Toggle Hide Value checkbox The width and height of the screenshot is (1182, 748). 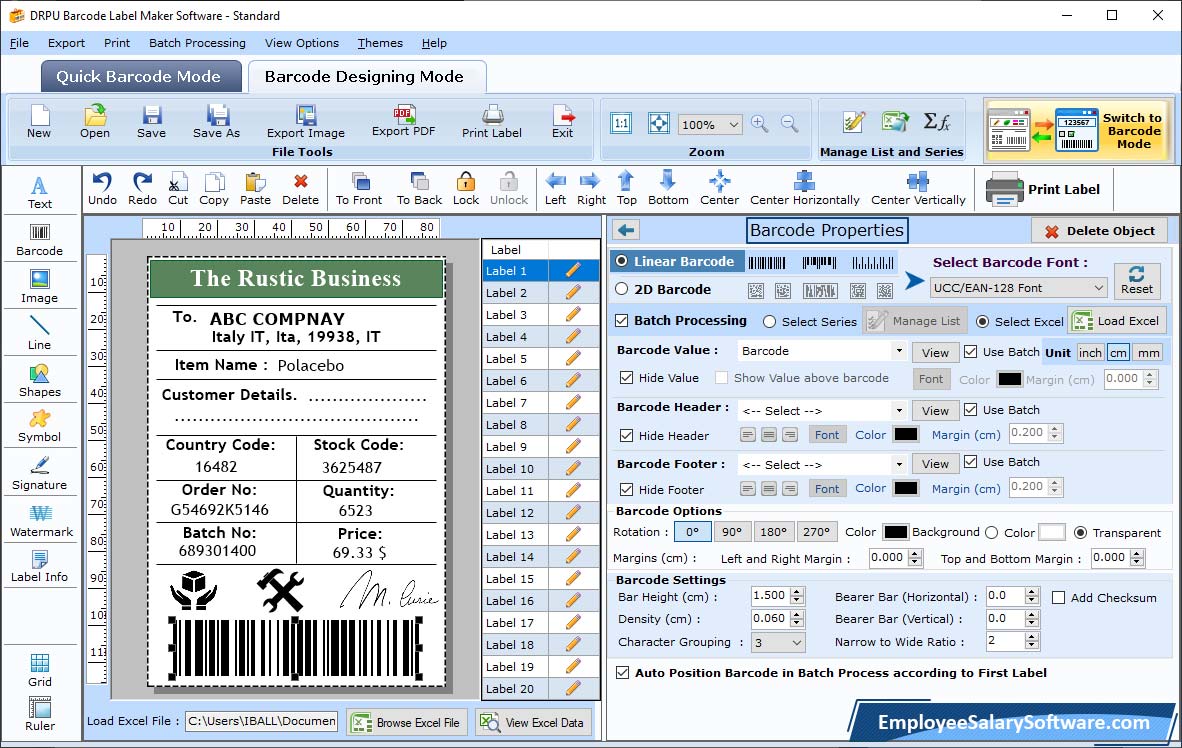[x=626, y=378]
